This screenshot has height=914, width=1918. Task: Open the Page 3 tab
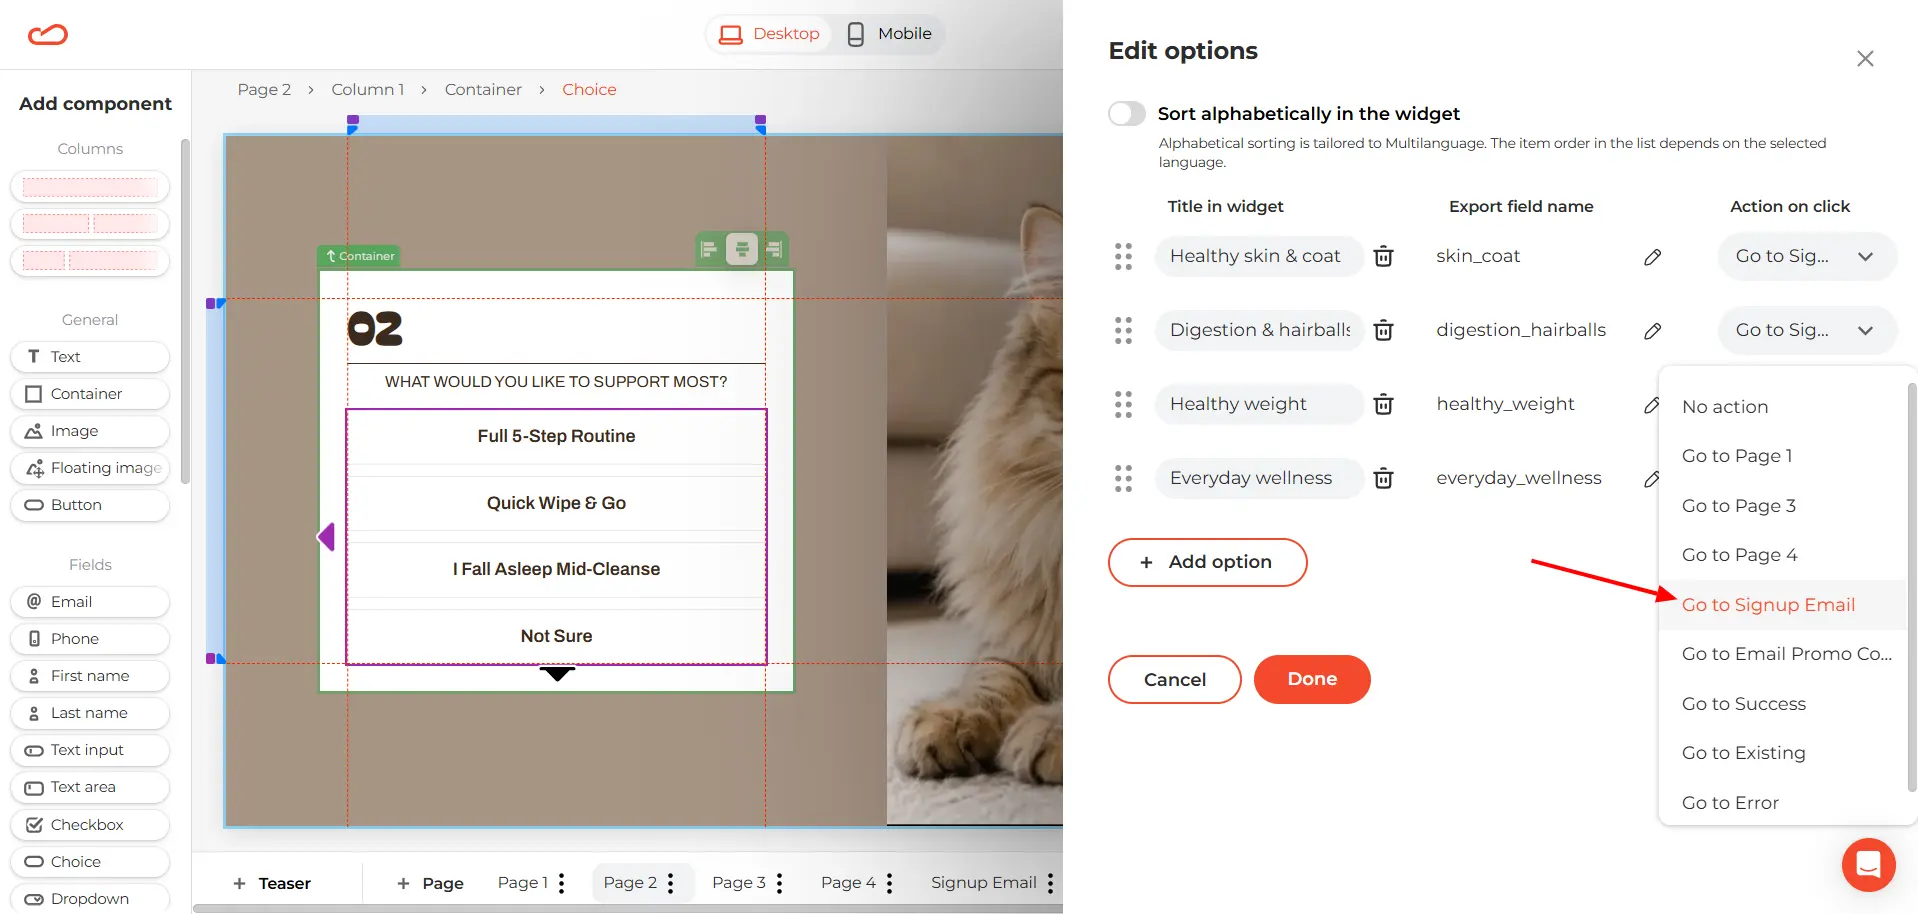738,883
